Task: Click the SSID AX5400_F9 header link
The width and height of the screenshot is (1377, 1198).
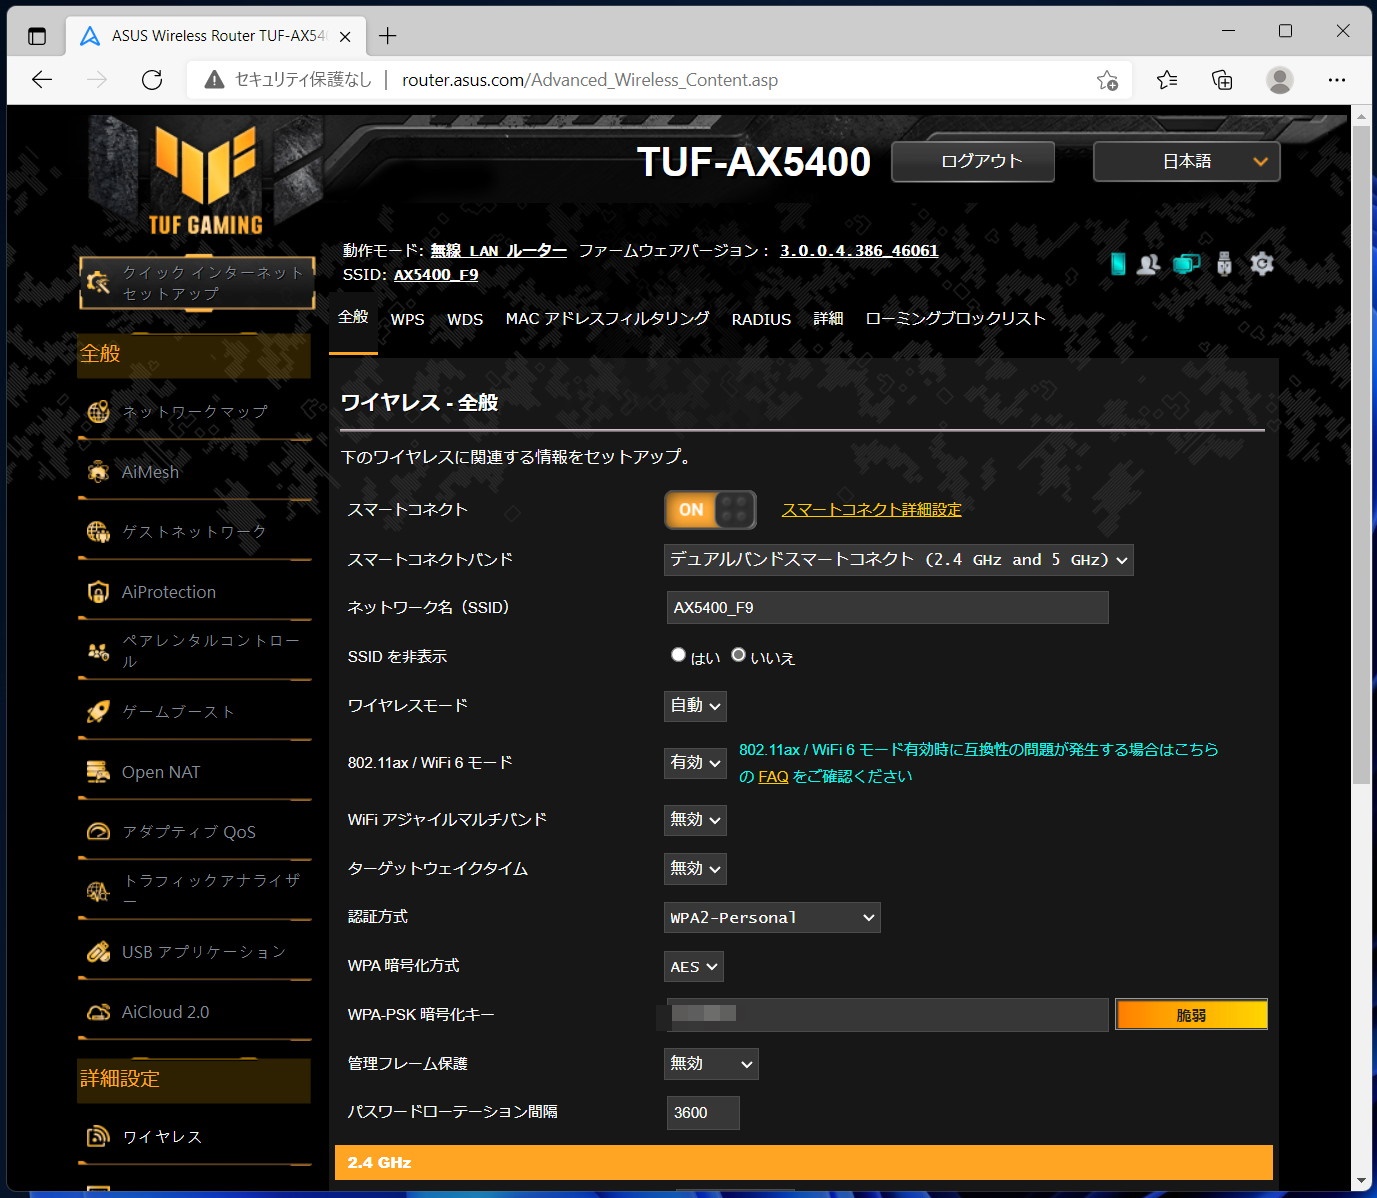Action: [x=436, y=275]
